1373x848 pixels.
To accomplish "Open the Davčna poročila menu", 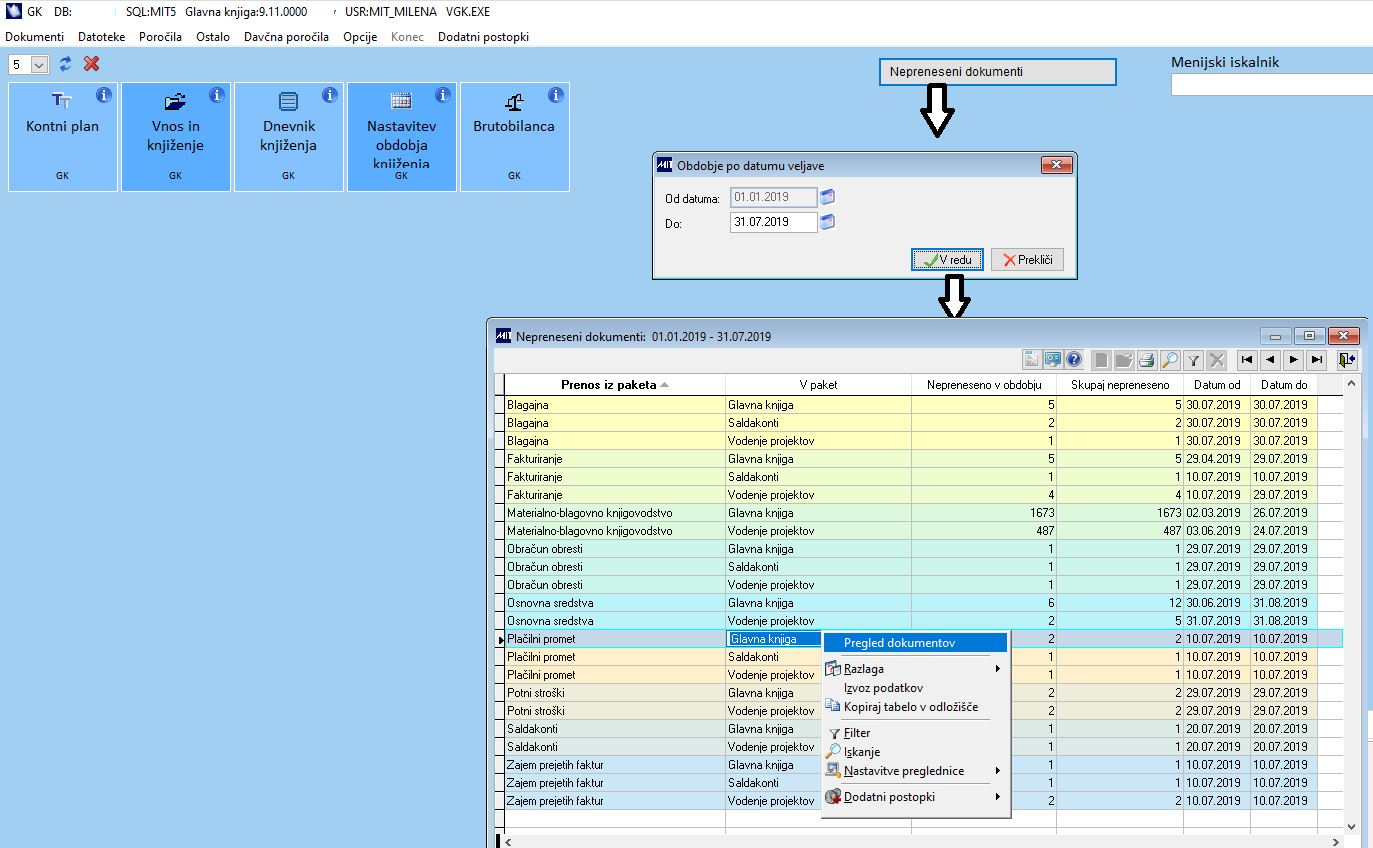I will tap(286, 37).
